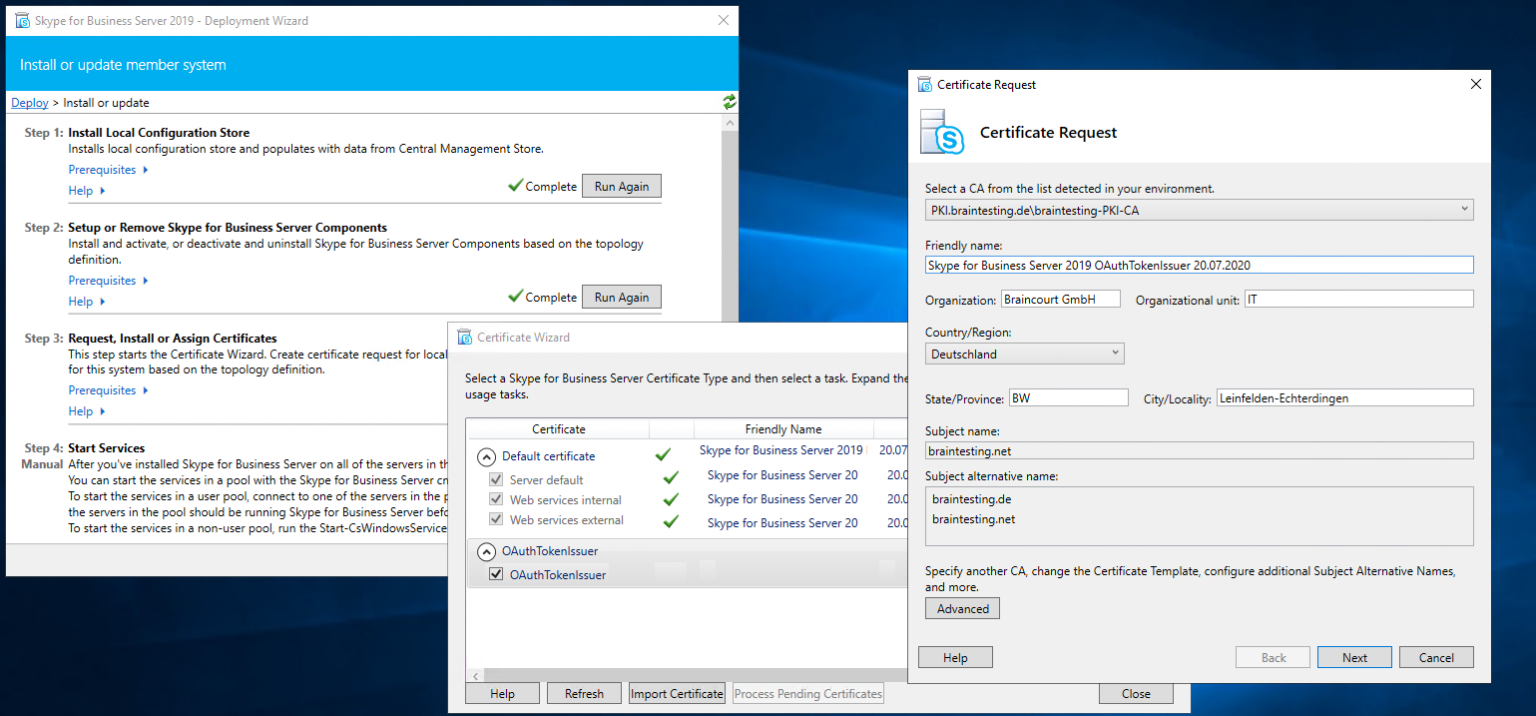
Task: Click the Friendly name text field
Action: pos(1198,265)
